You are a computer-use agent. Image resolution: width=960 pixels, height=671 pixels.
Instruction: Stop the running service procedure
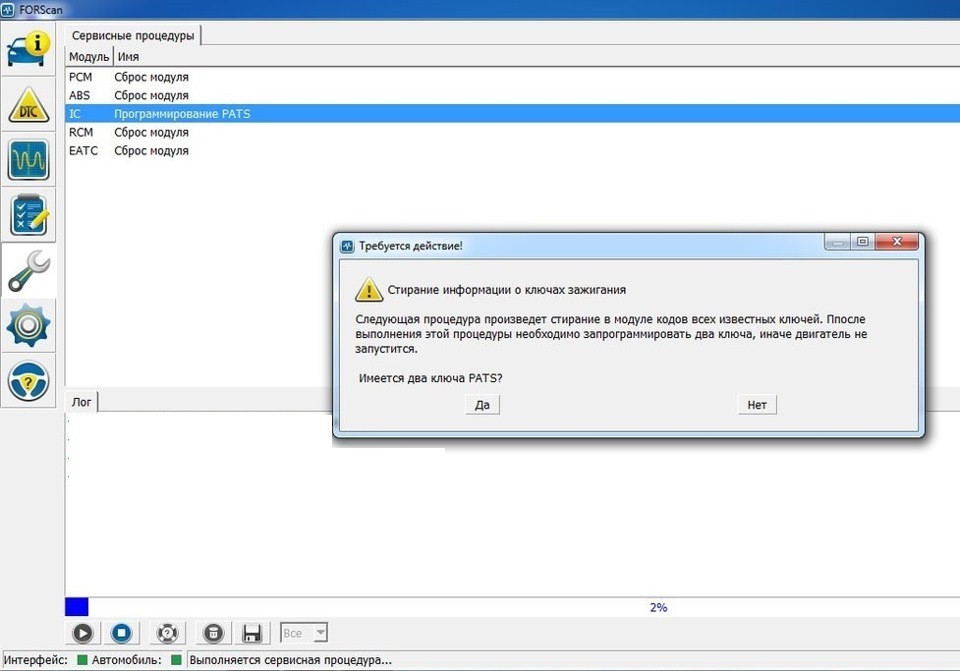[121, 633]
